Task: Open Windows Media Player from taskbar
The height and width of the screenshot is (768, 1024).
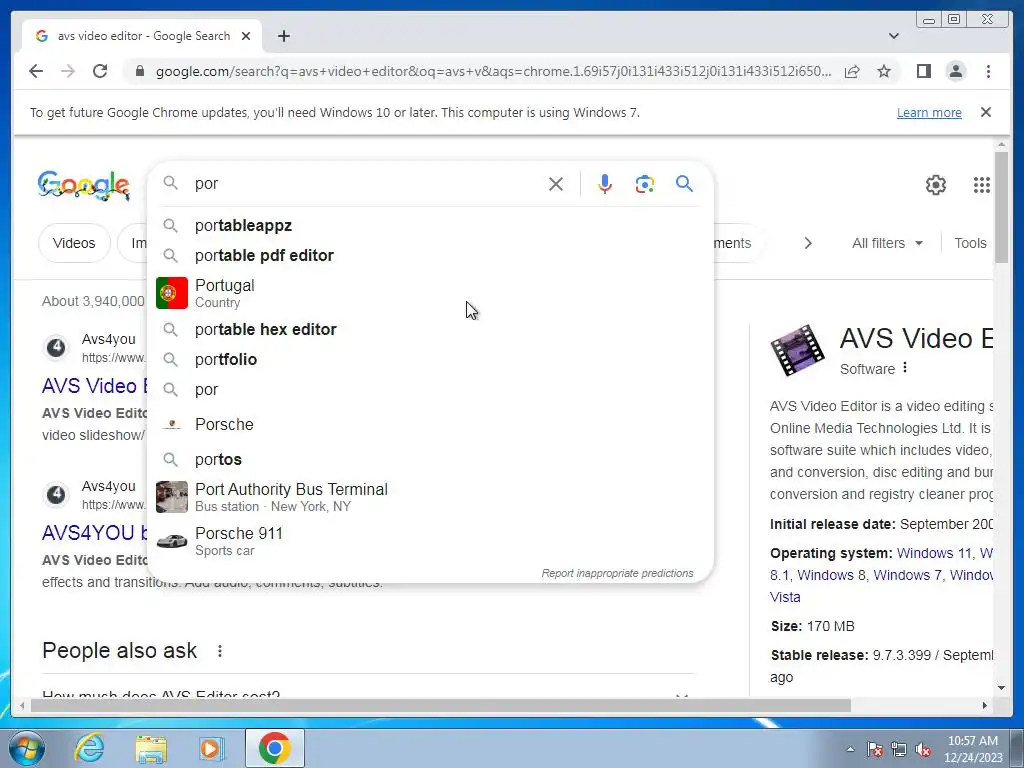Action: click(211, 748)
